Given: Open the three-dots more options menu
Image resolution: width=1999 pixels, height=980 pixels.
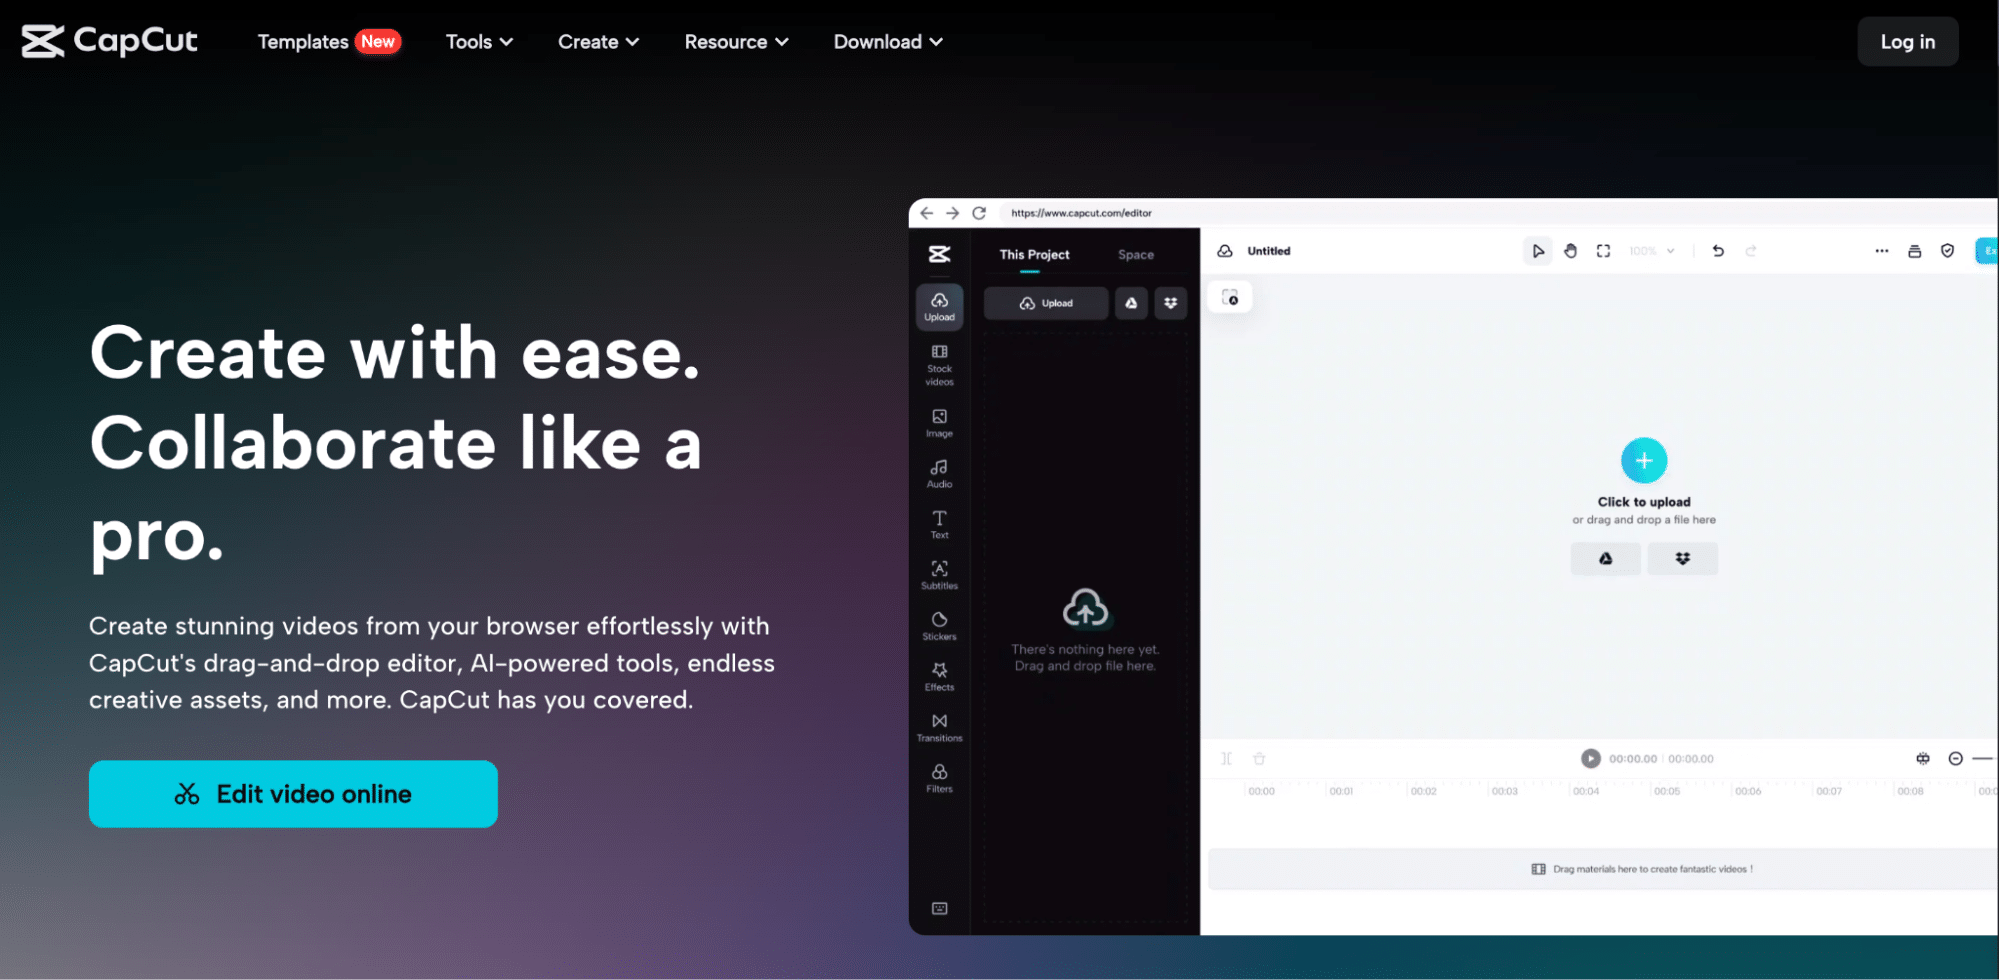Looking at the screenshot, I should (x=1882, y=251).
